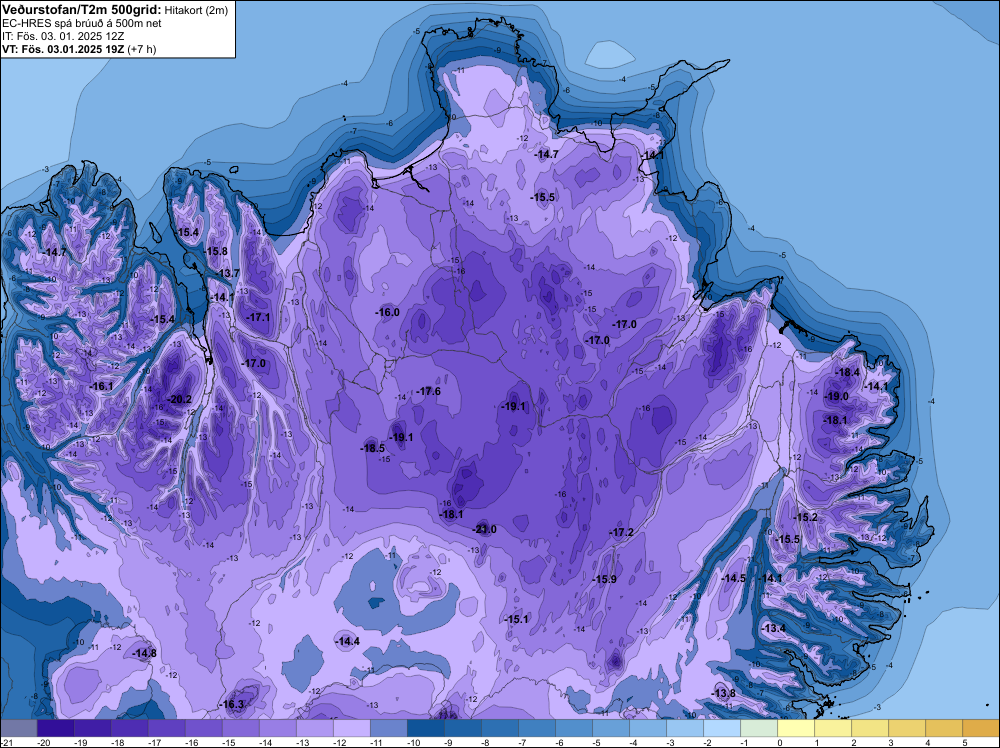Image resolution: width=1000 pixels, height=748 pixels.
Task: Select the legend swatch labeled -18
Action: tap(129, 728)
